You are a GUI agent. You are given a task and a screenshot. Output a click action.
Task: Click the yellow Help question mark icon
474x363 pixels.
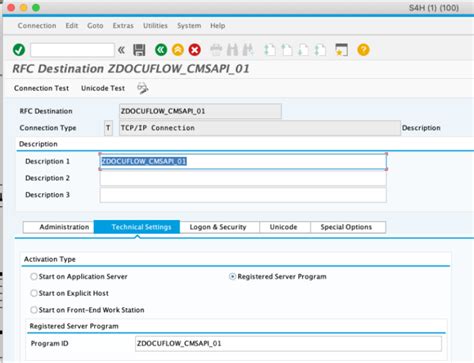(363, 50)
